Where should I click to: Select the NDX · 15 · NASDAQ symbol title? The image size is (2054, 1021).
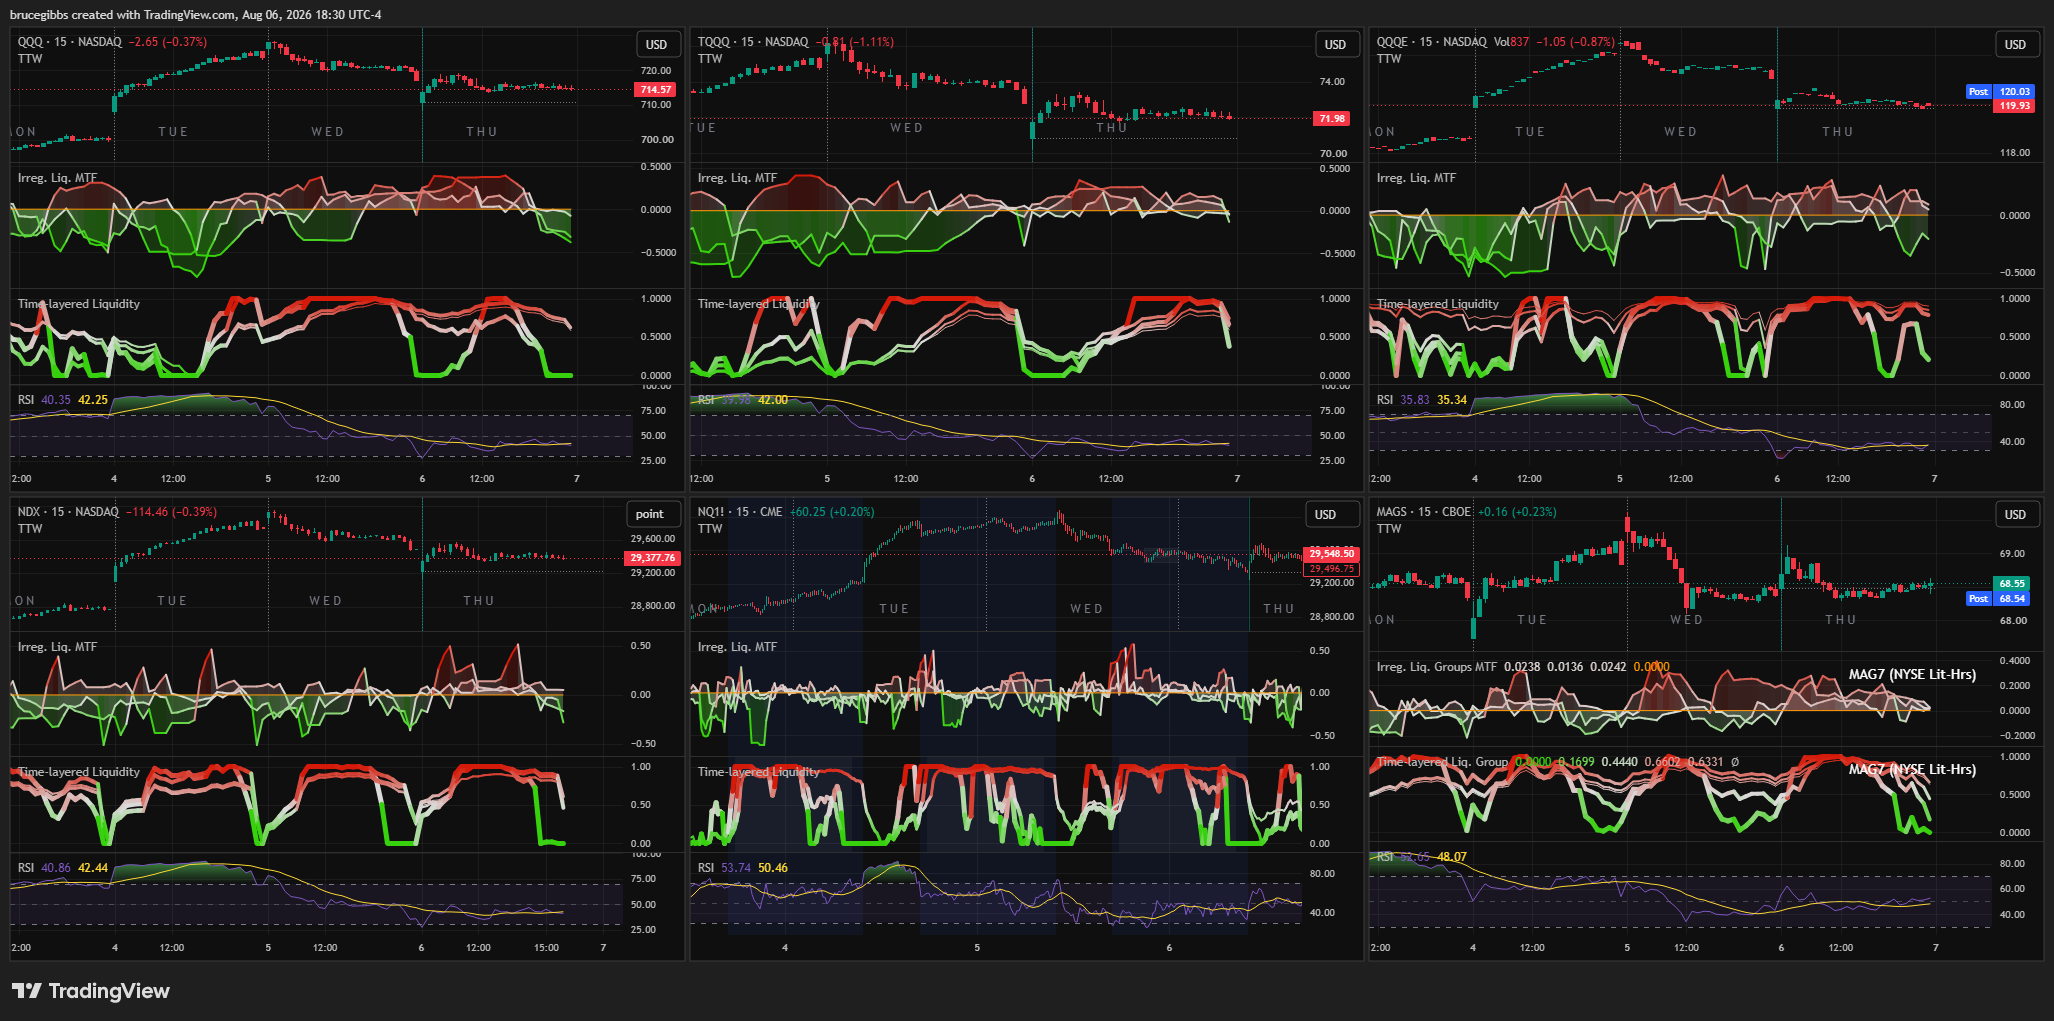pyautogui.click(x=68, y=512)
